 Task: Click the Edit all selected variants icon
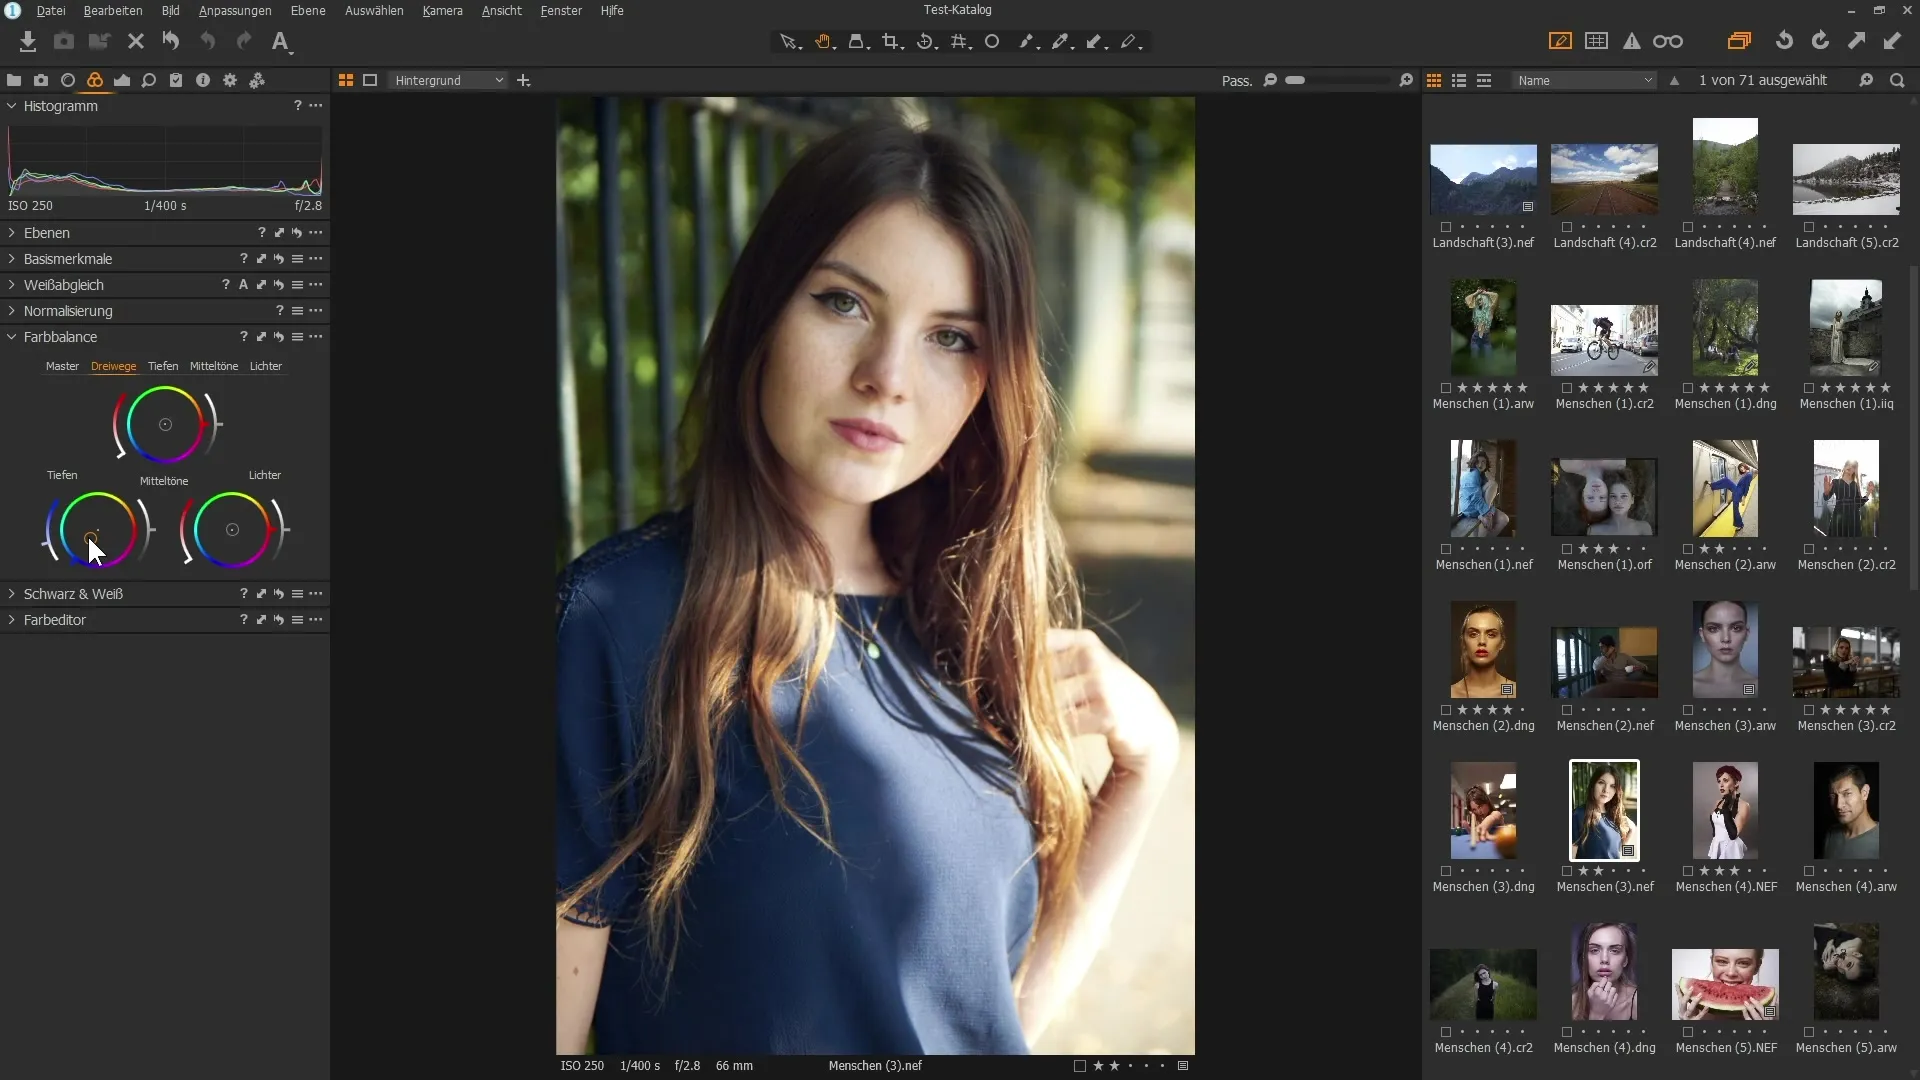(x=1740, y=41)
